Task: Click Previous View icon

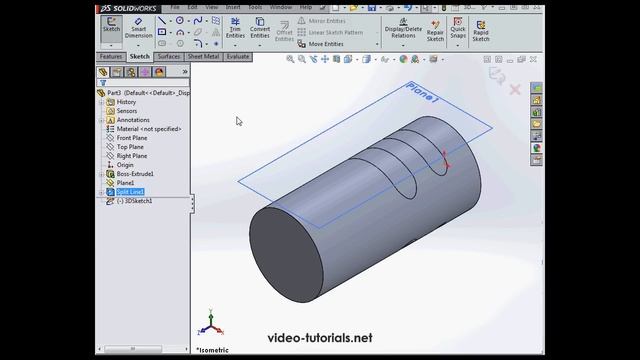Action: (x=313, y=59)
